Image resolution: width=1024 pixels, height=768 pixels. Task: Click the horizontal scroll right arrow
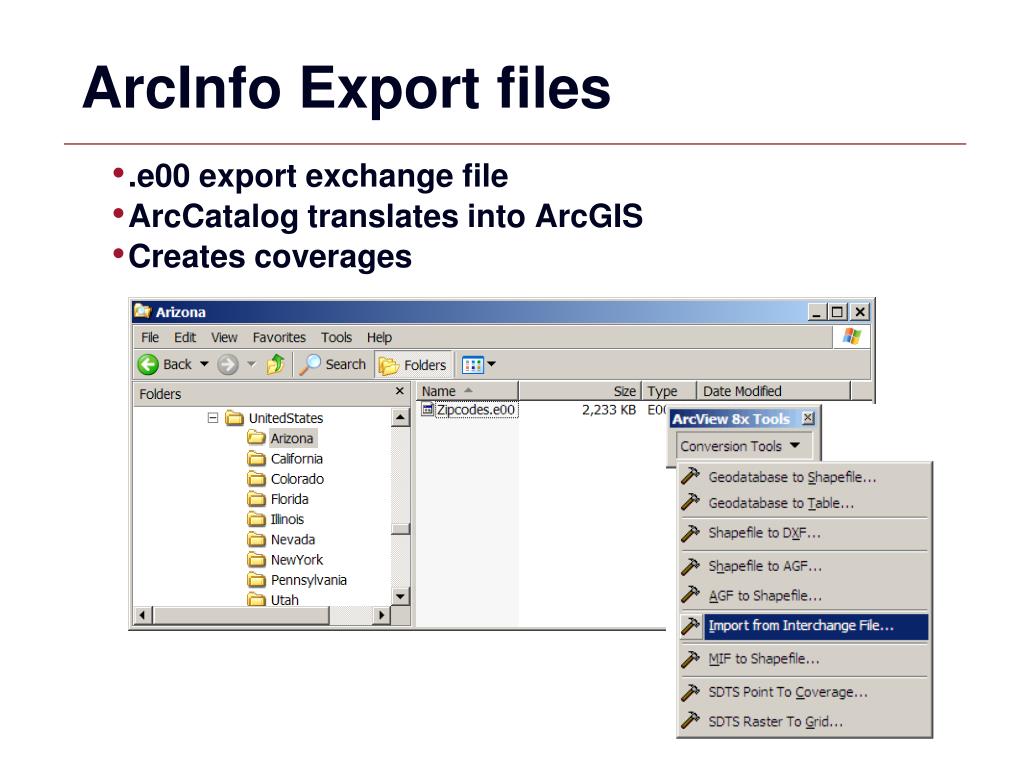(382, 615)
